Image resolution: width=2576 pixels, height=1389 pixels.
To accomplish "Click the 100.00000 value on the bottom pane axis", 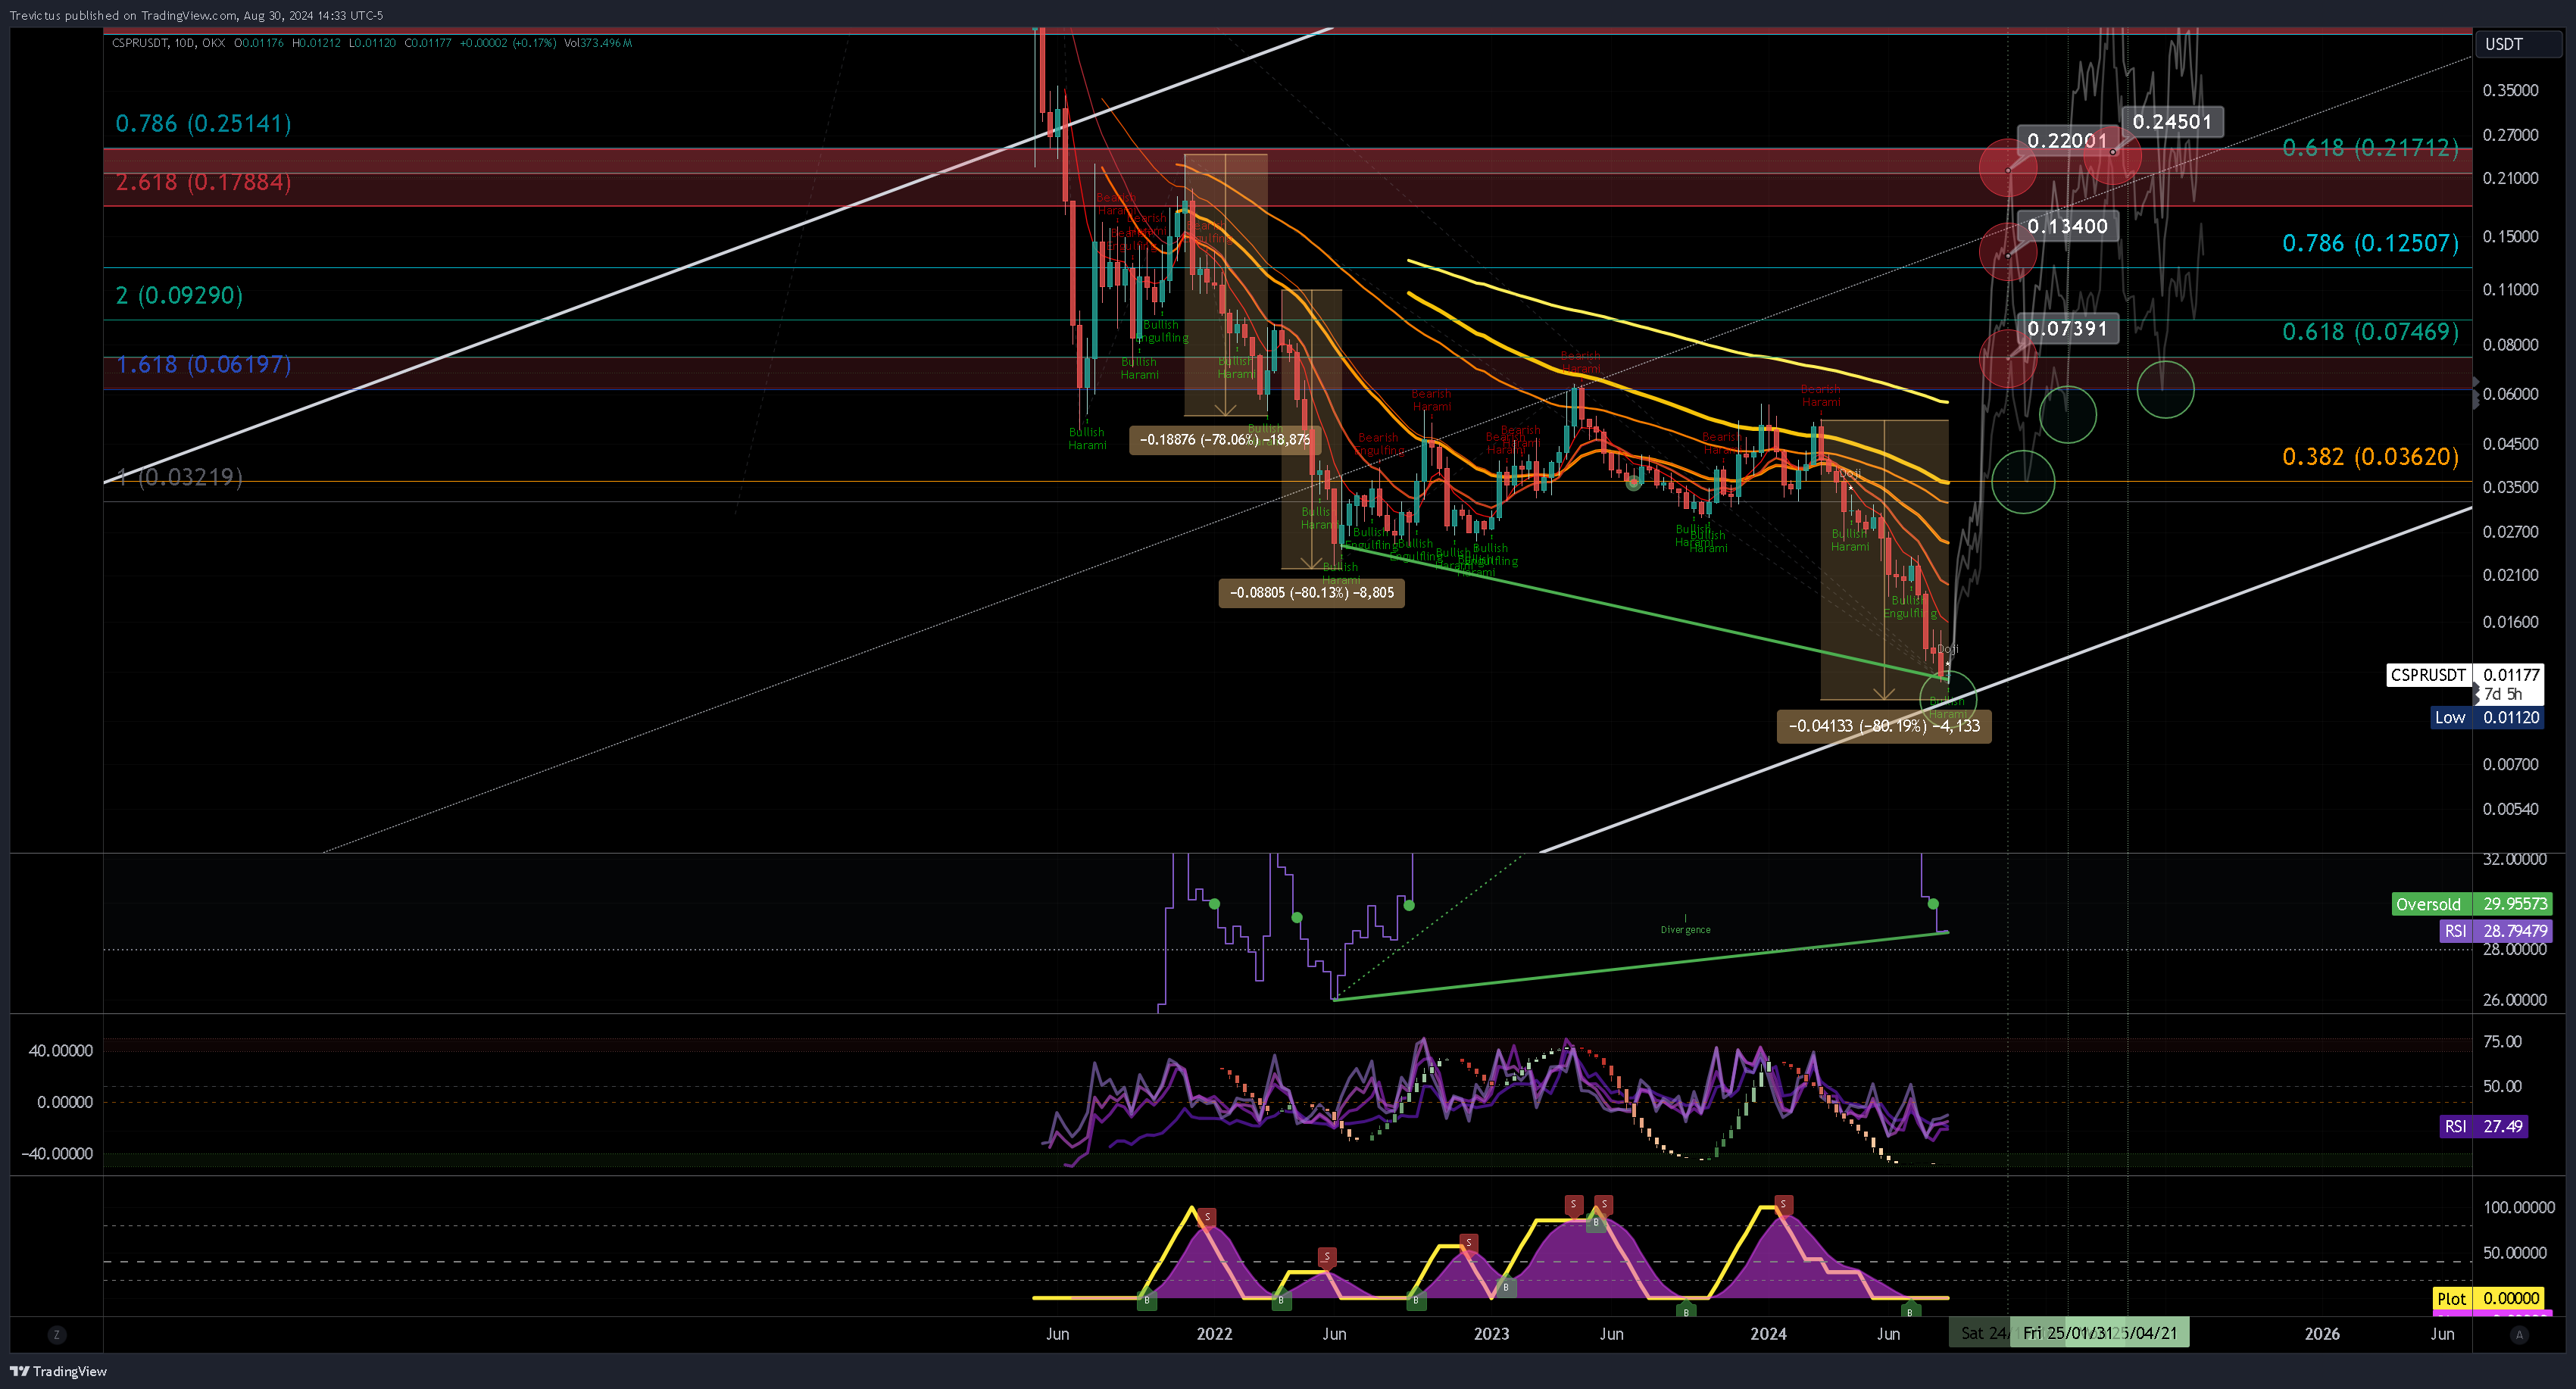I will 2519,1207.
